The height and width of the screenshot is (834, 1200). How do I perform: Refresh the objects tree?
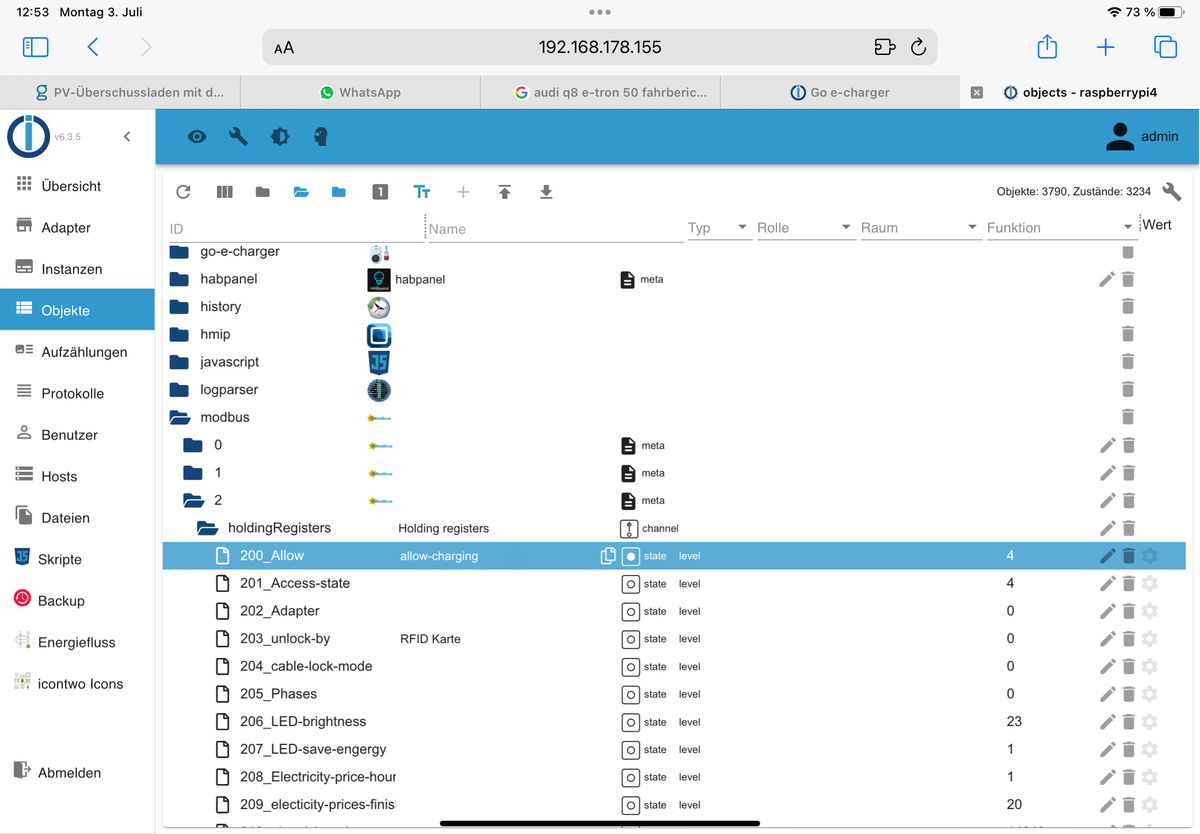[183, 192]
